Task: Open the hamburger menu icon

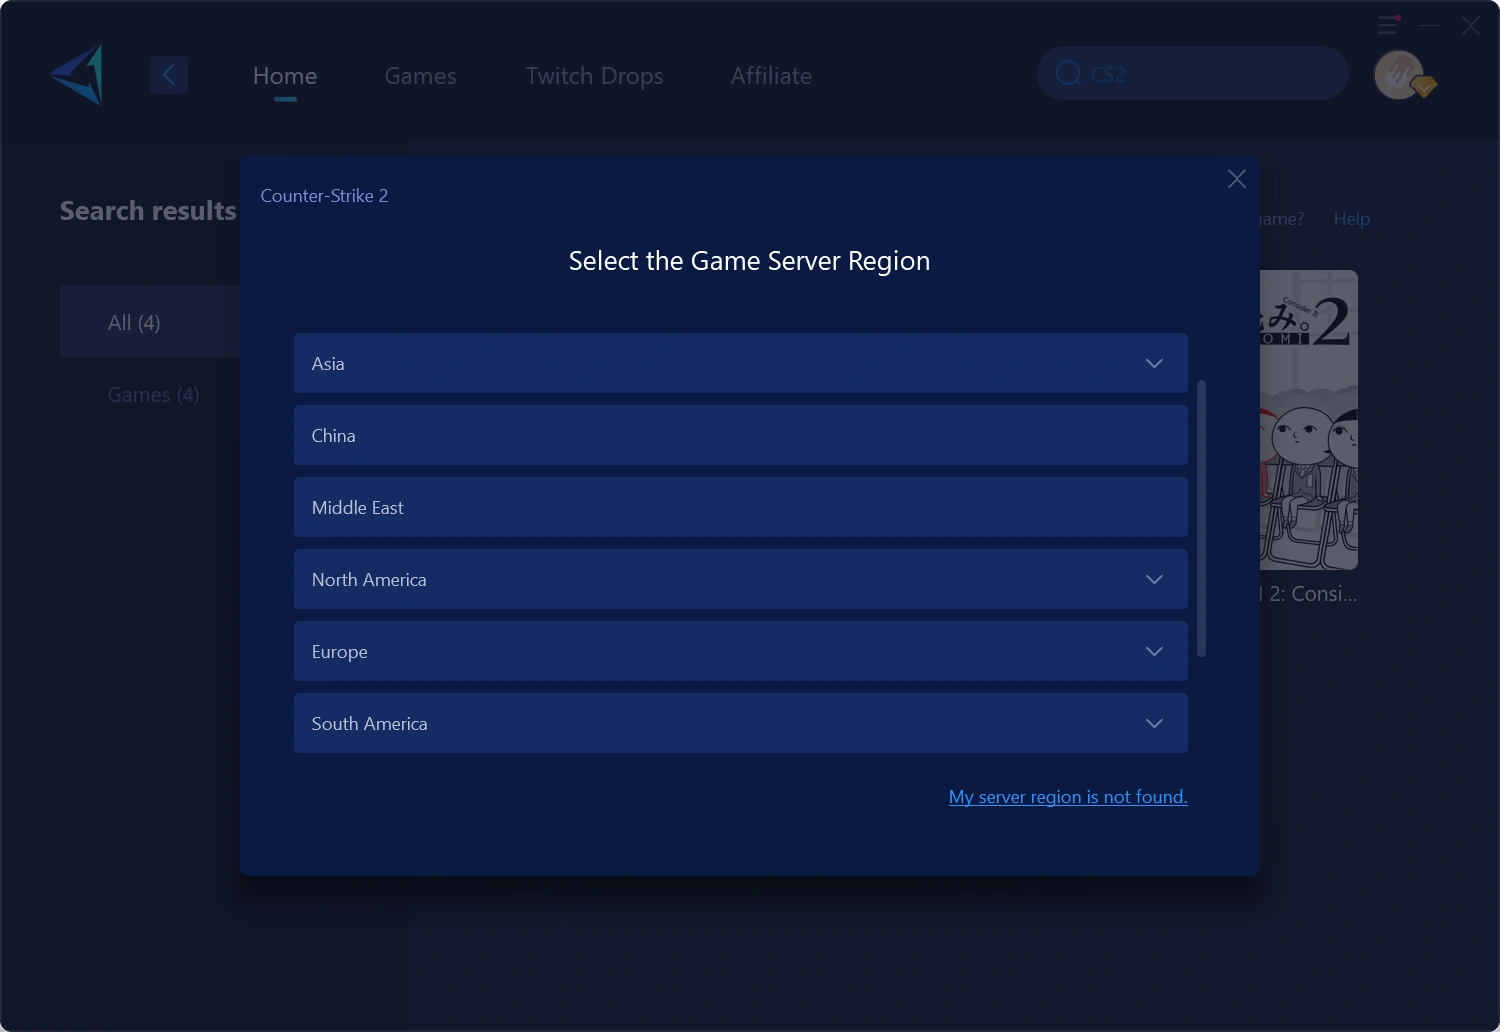Action: click(x=1388, y=25)
